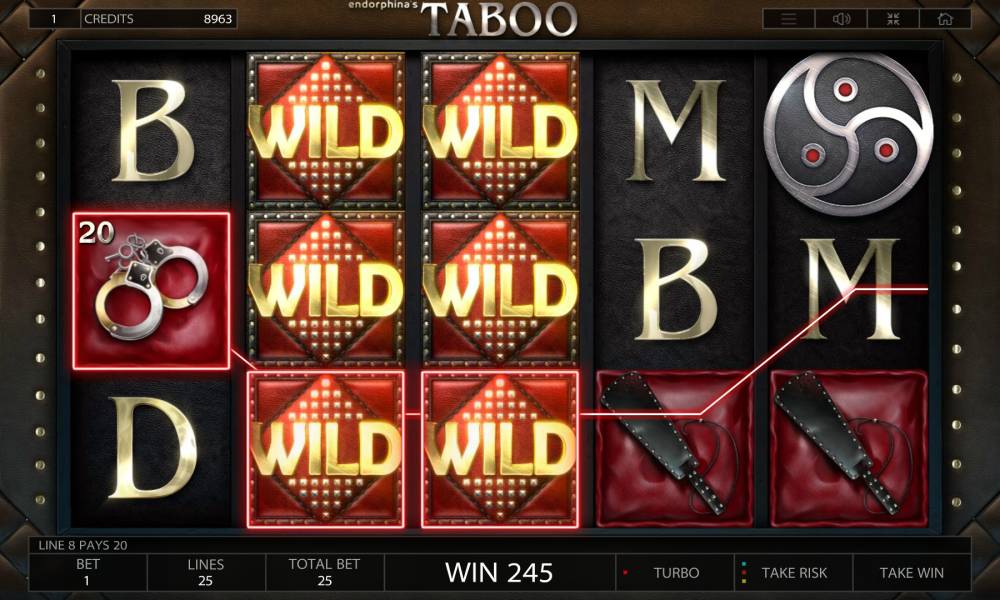Click the WIN 245 display

point(499,573)
